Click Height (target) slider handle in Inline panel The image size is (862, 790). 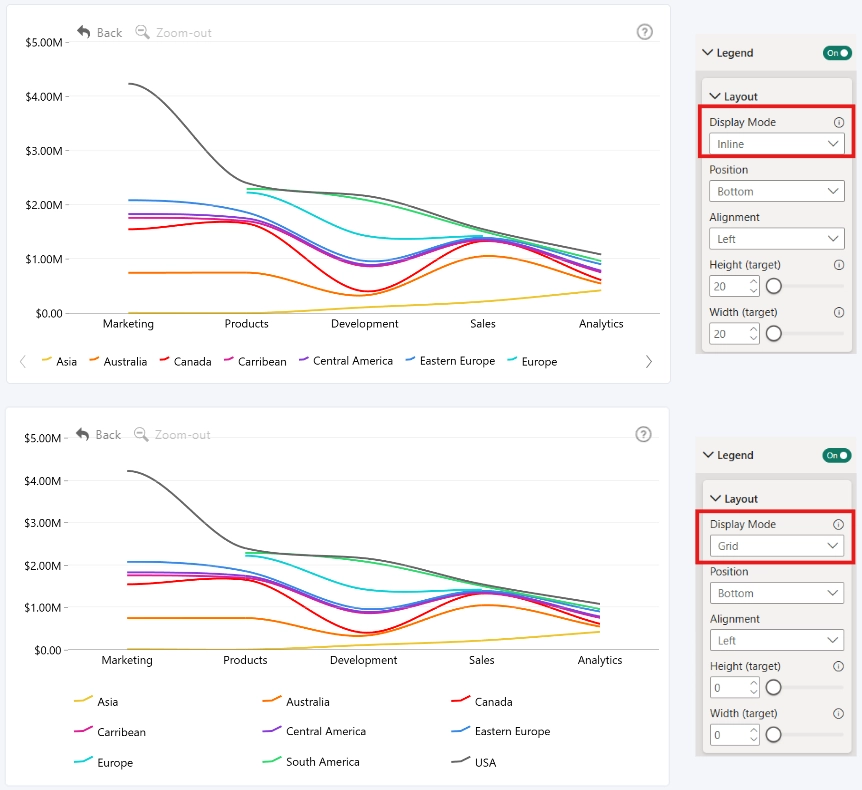[773, 286]
